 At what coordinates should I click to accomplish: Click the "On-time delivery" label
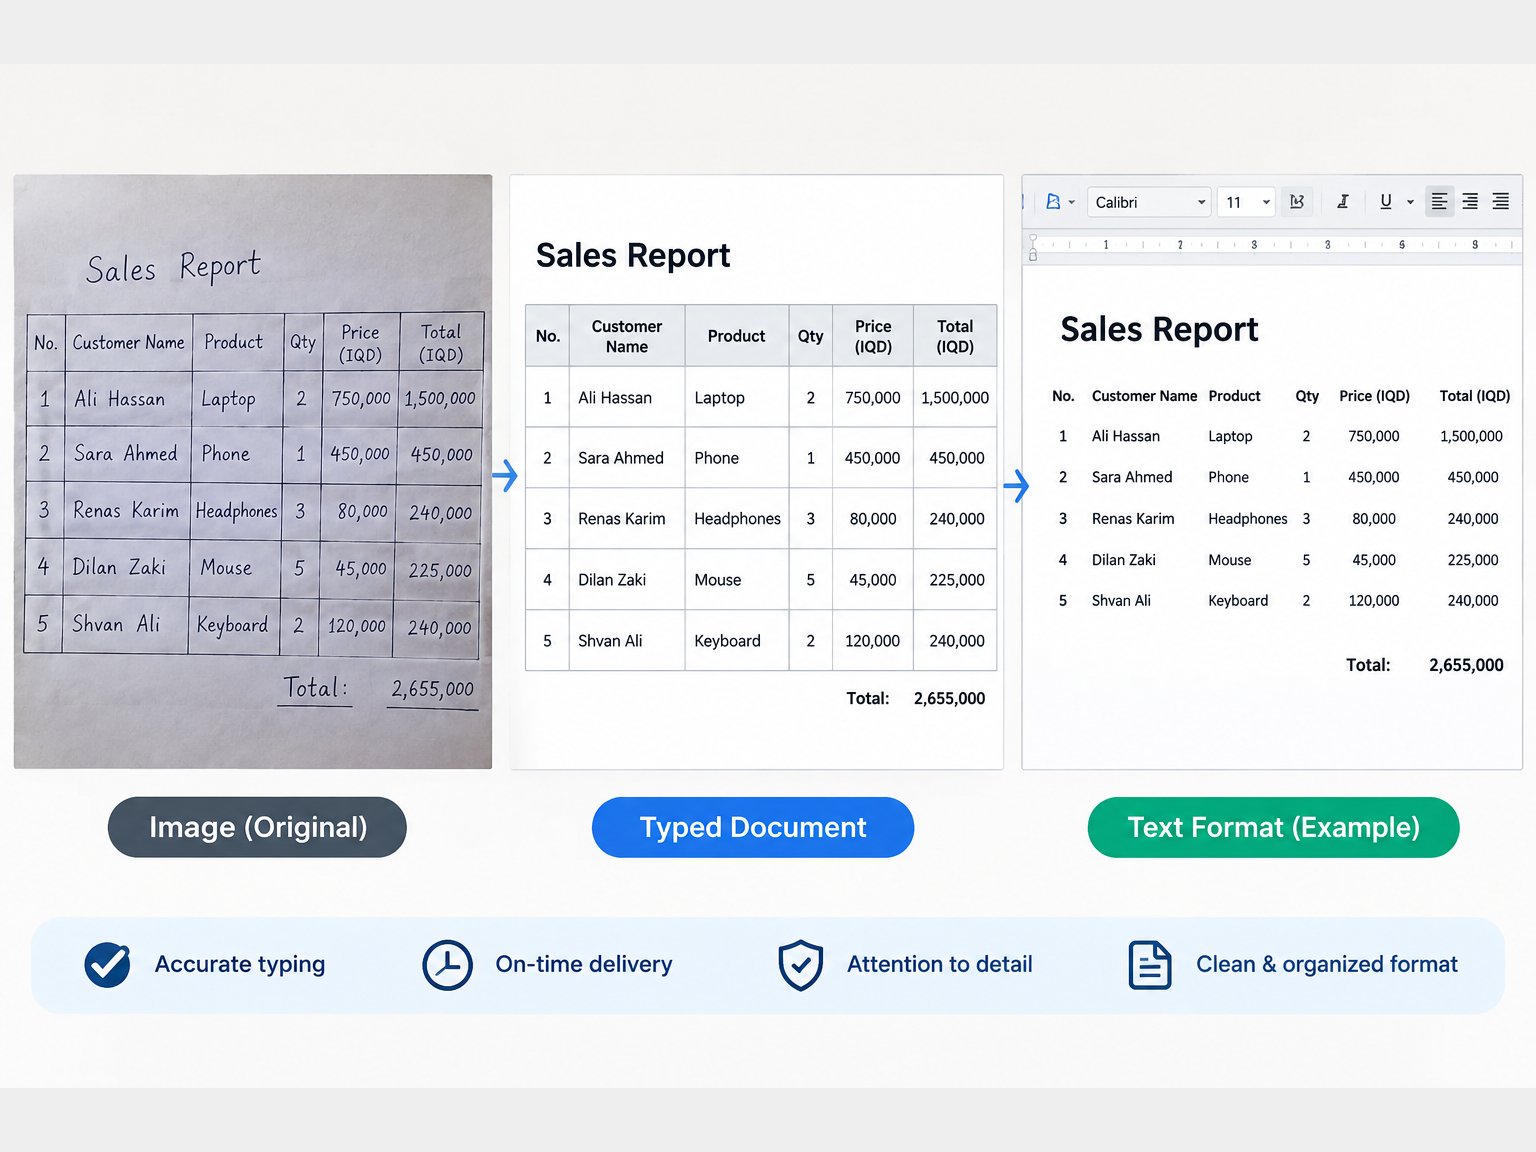584,965
